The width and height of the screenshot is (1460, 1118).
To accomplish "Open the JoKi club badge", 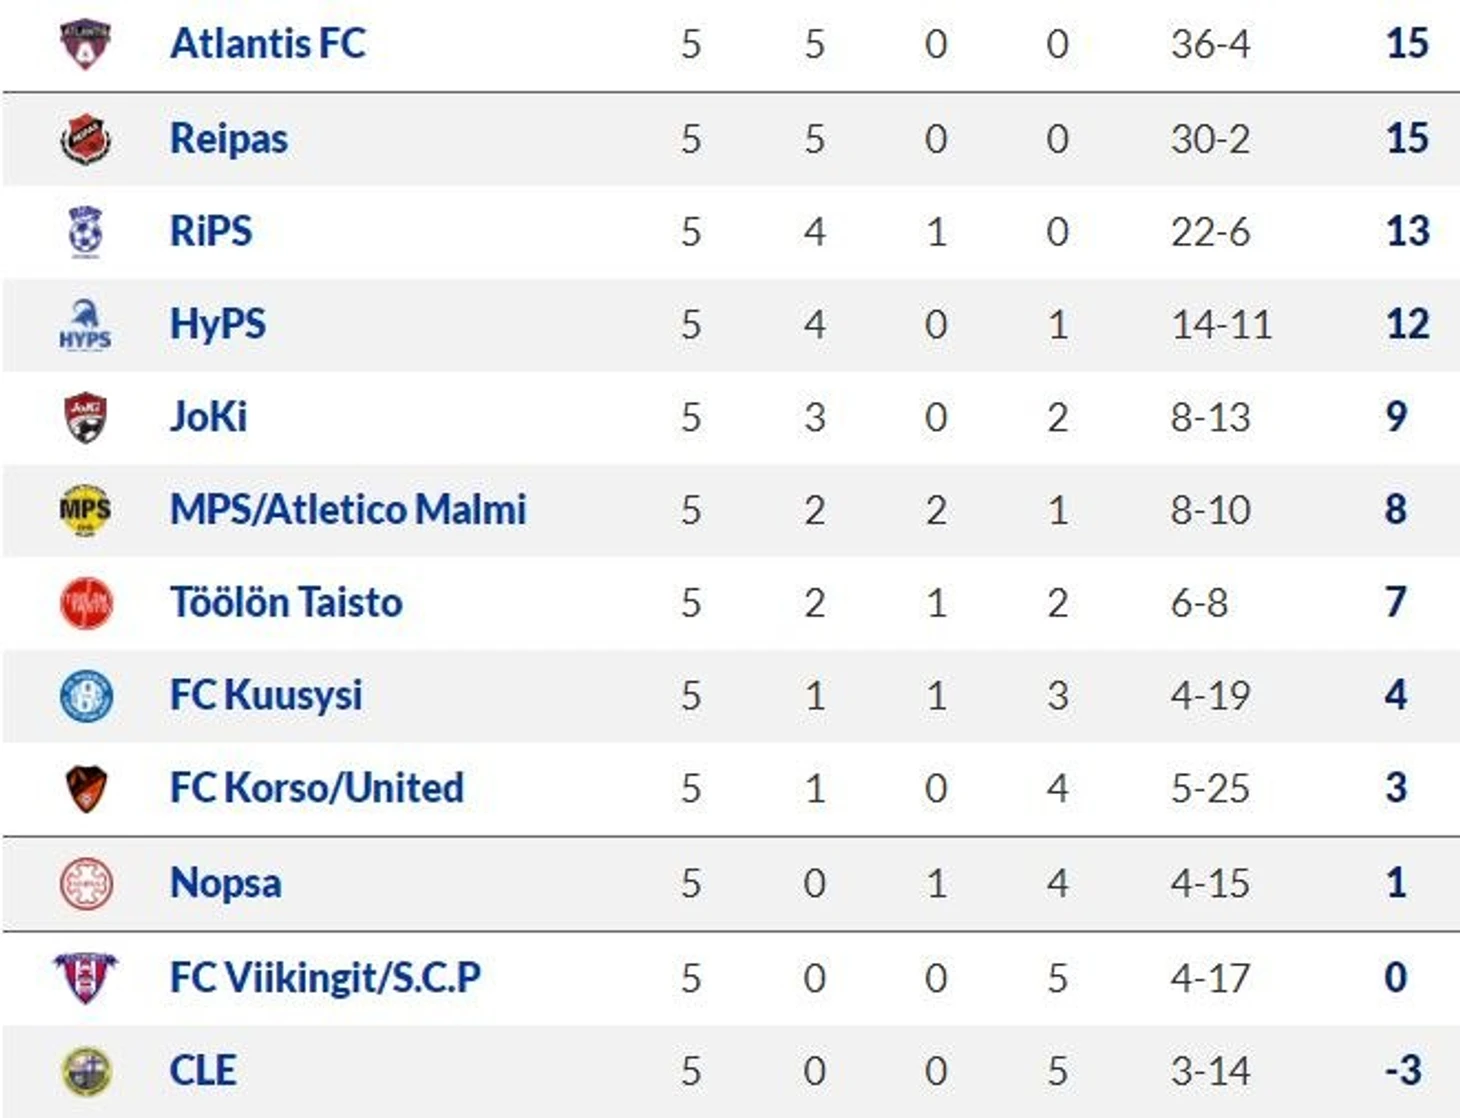I will 85,417.
